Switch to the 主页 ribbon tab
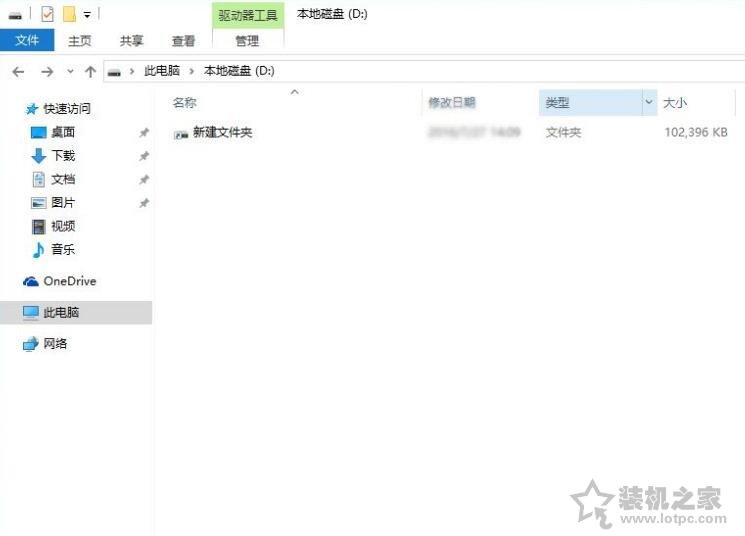The height and width of the screenshot is (536, 745). click(x=79, y=41)
